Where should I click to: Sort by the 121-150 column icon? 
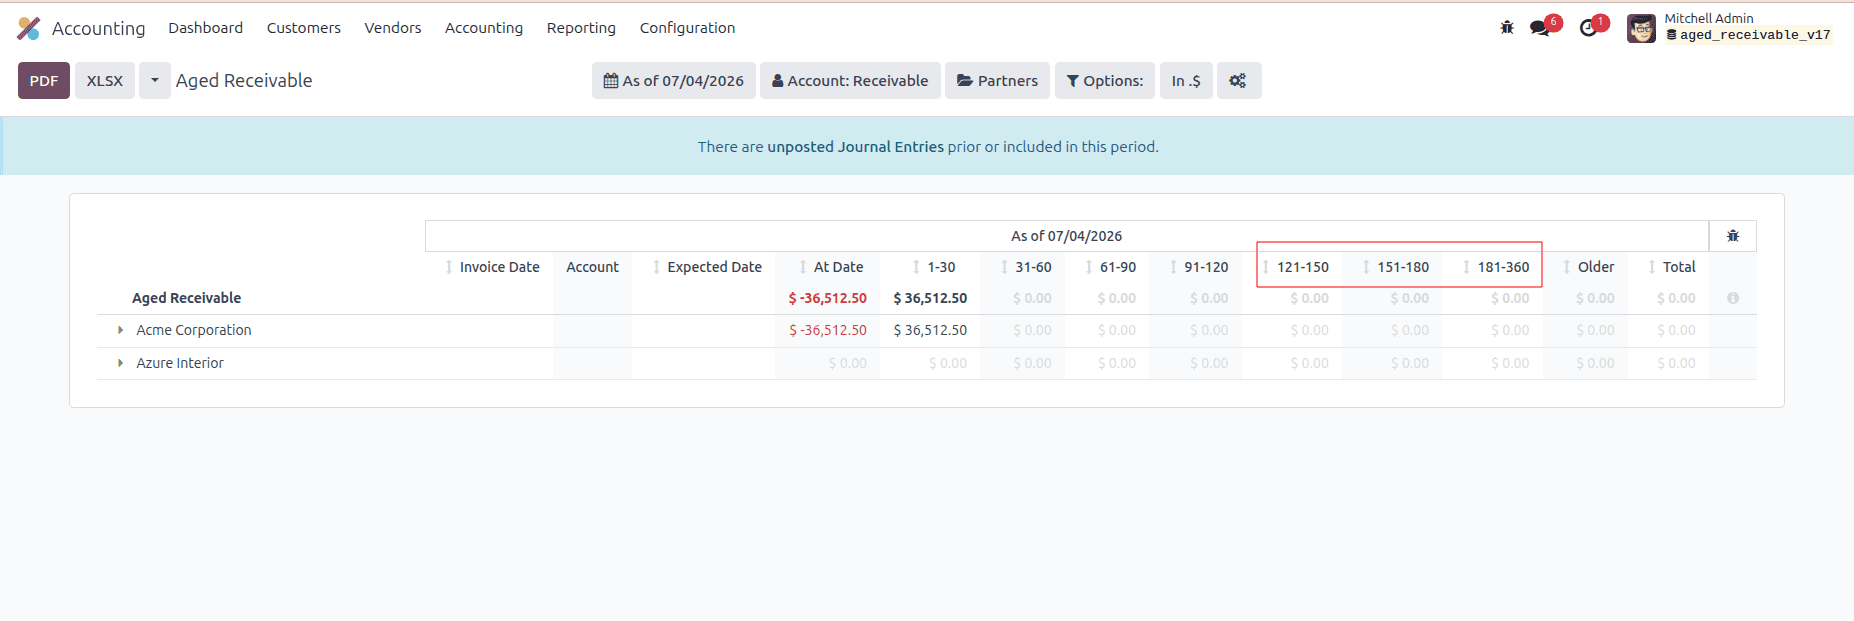[1266, 267]
